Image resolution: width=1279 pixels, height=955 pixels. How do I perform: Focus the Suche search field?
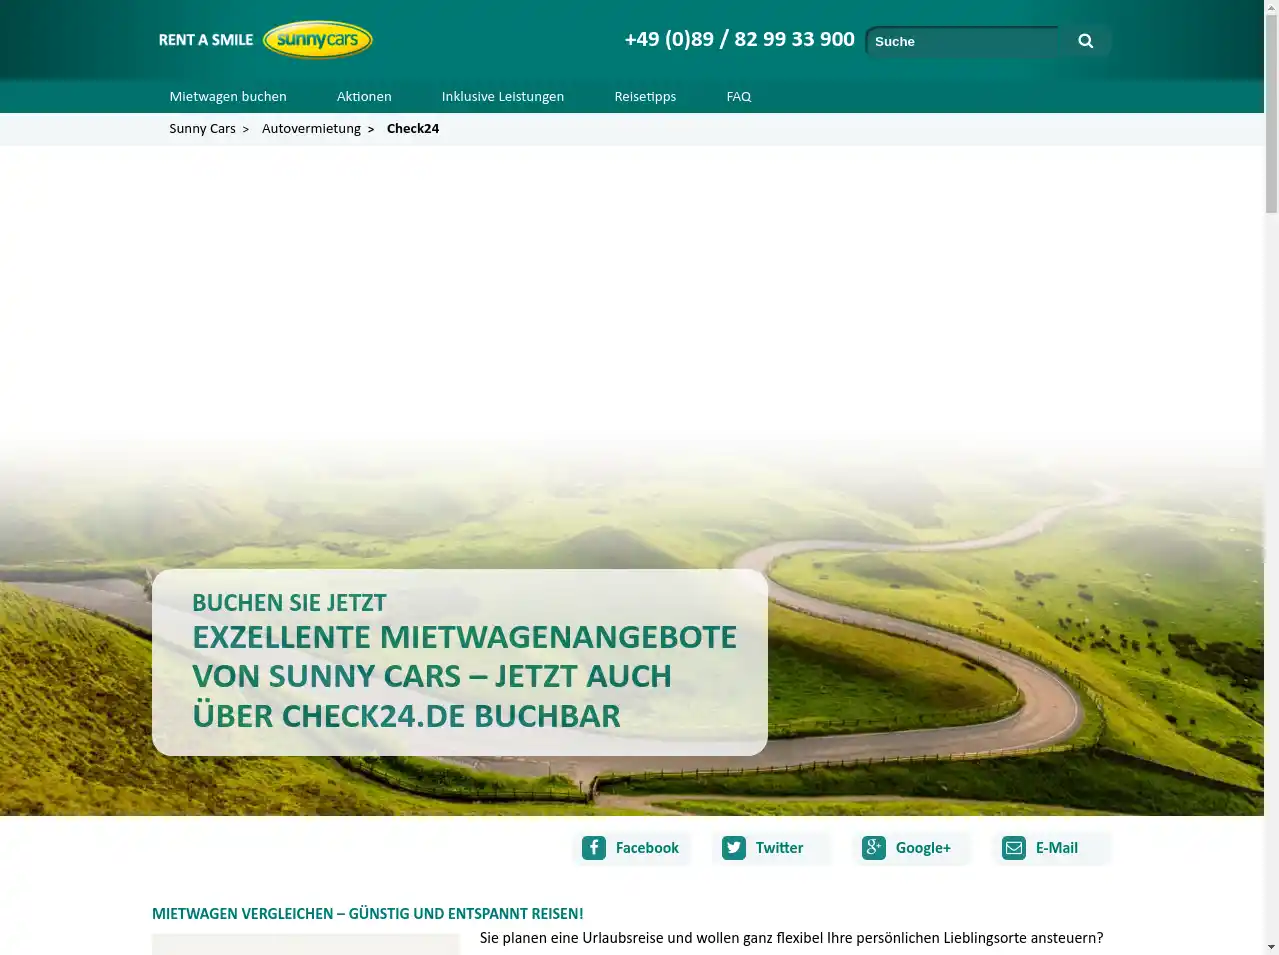click(x=962, y=41)
